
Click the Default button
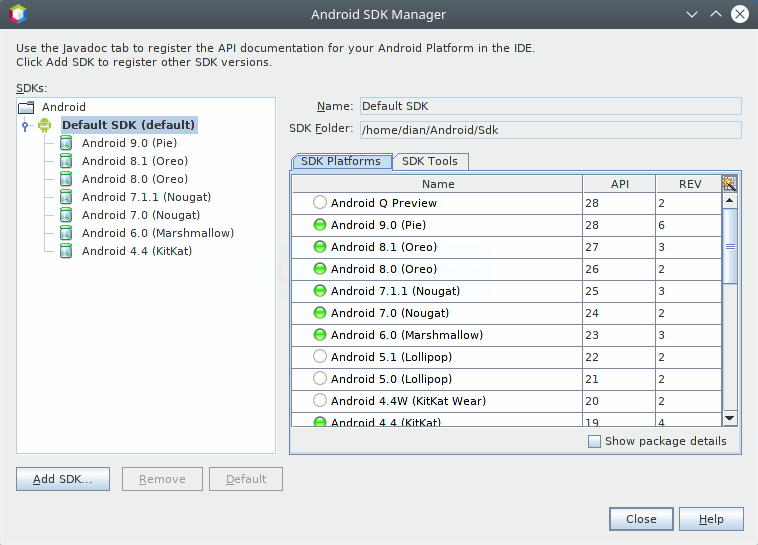[246, 479]
